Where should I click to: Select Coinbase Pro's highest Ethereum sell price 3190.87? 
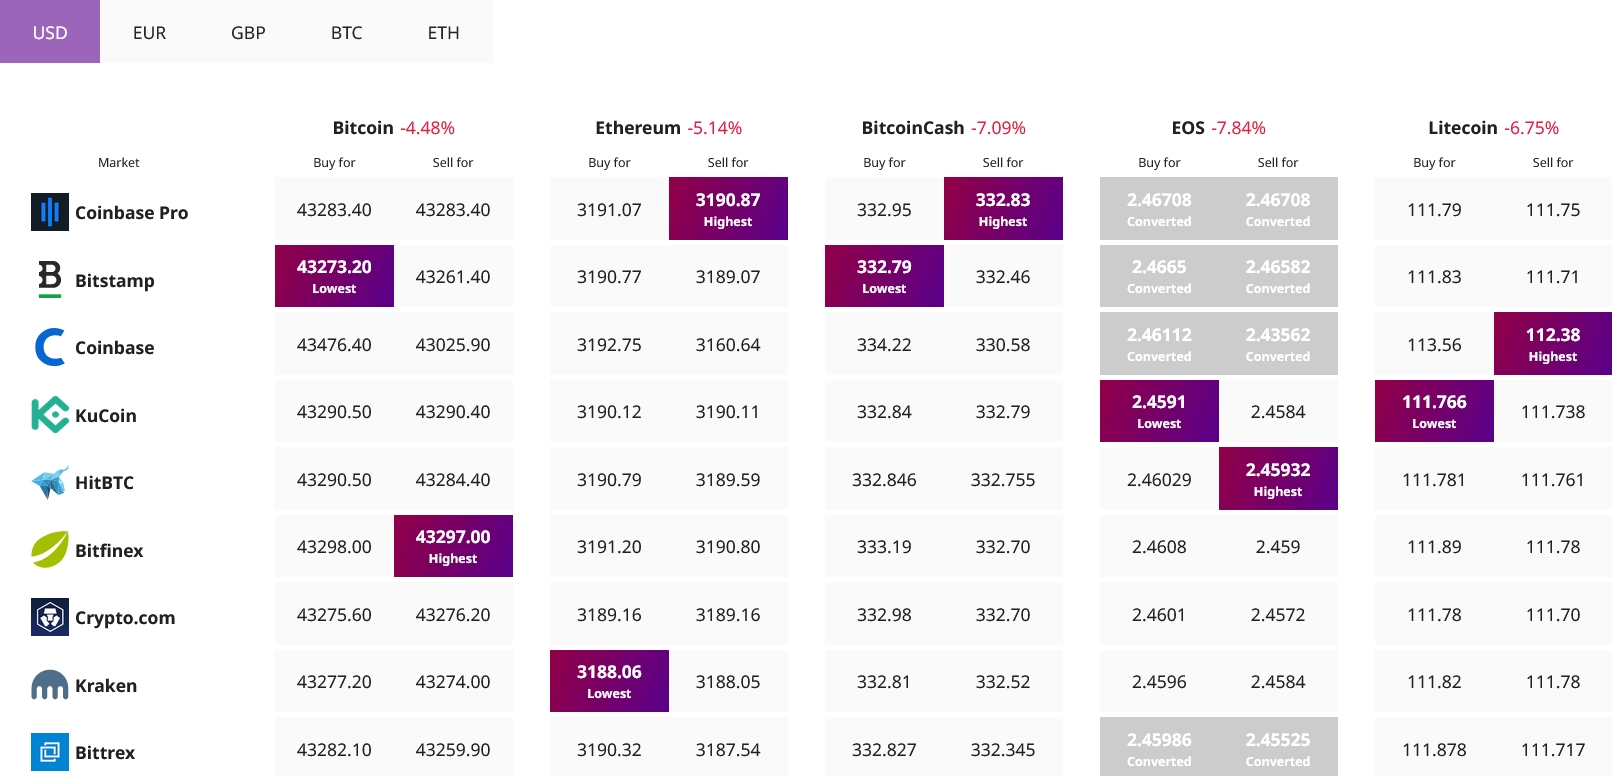click(x=728, y=209)
